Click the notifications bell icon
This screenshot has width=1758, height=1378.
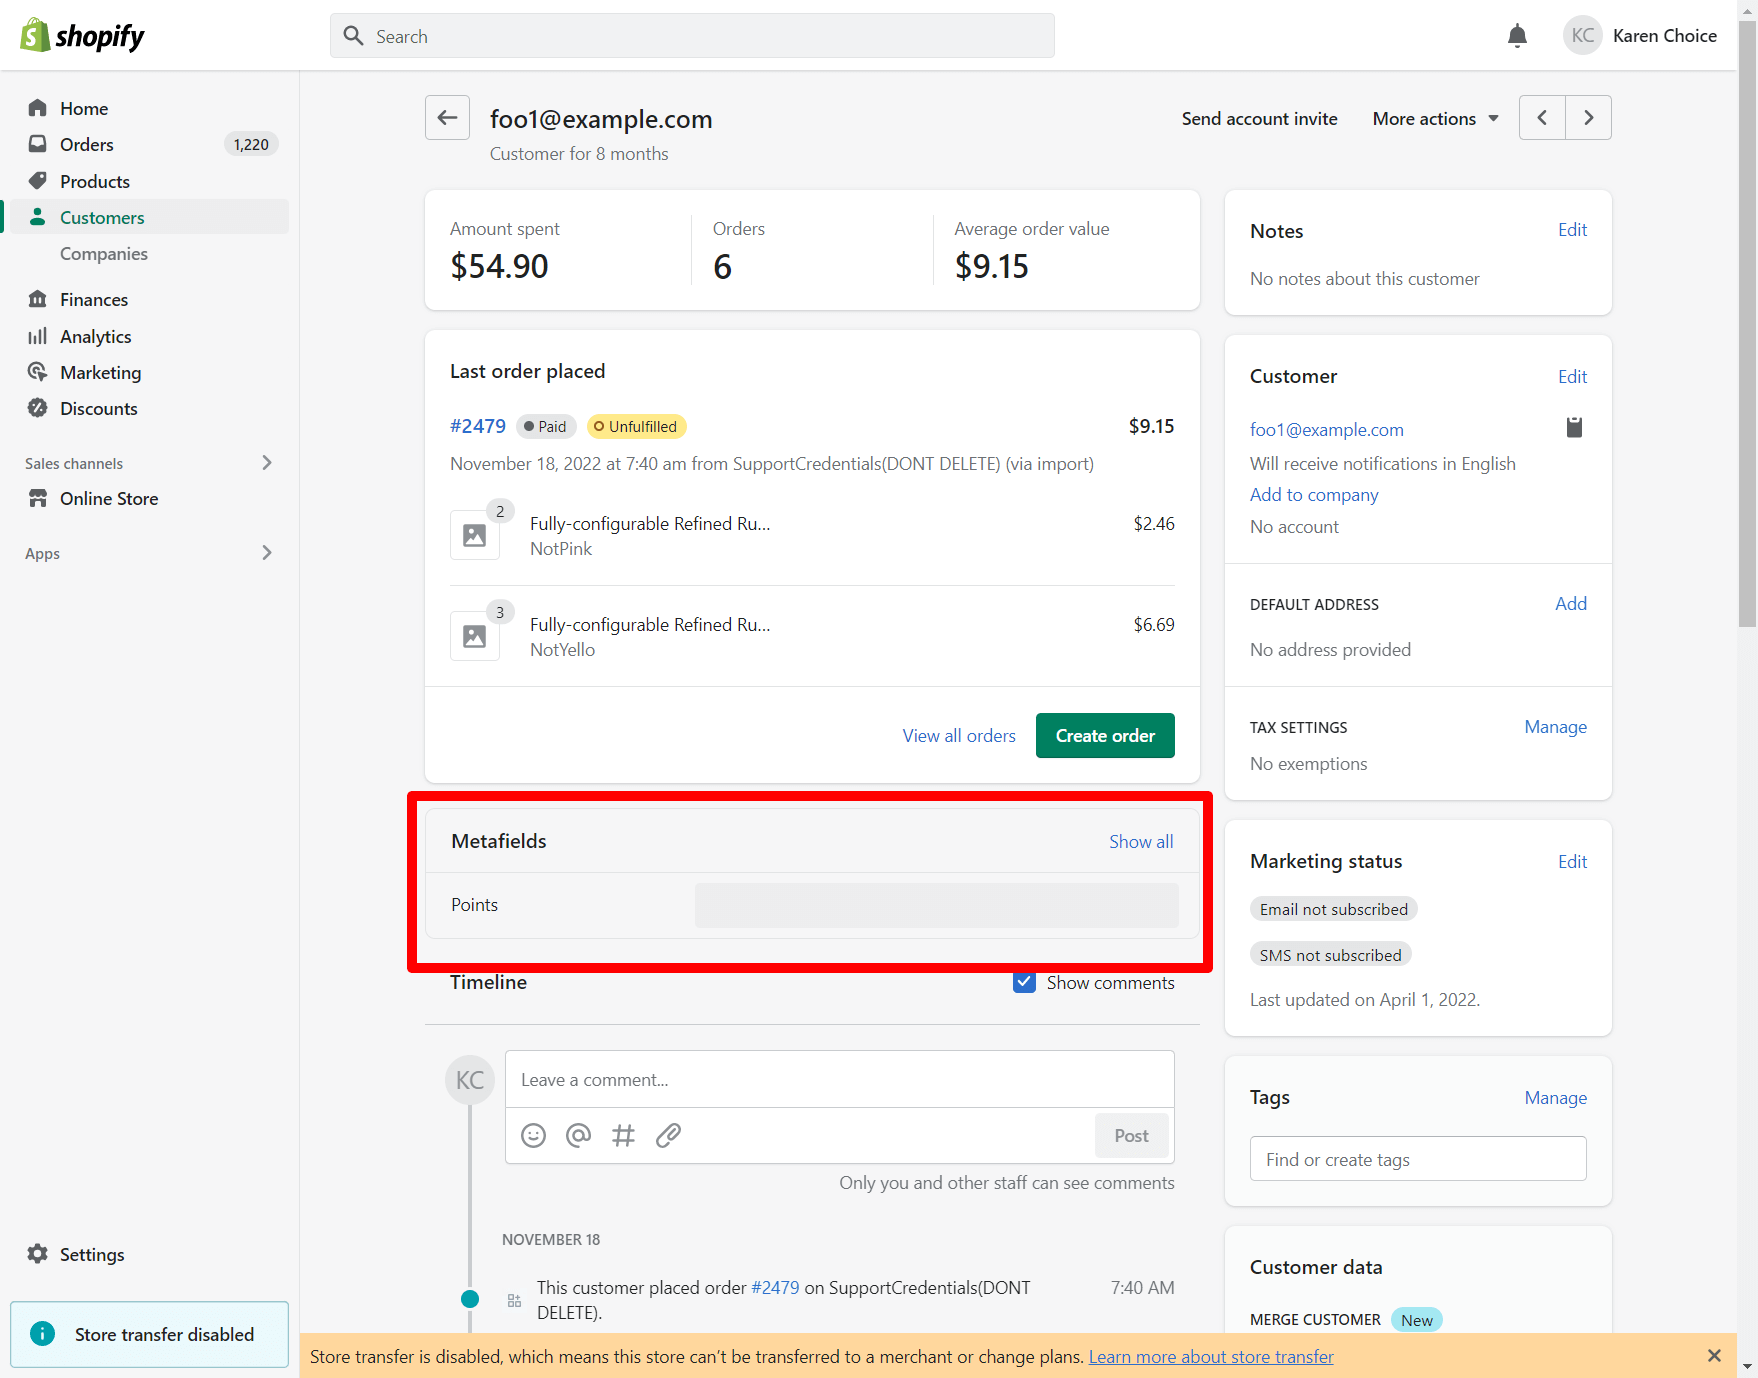pyautogui.click(x=1517, y=36)
